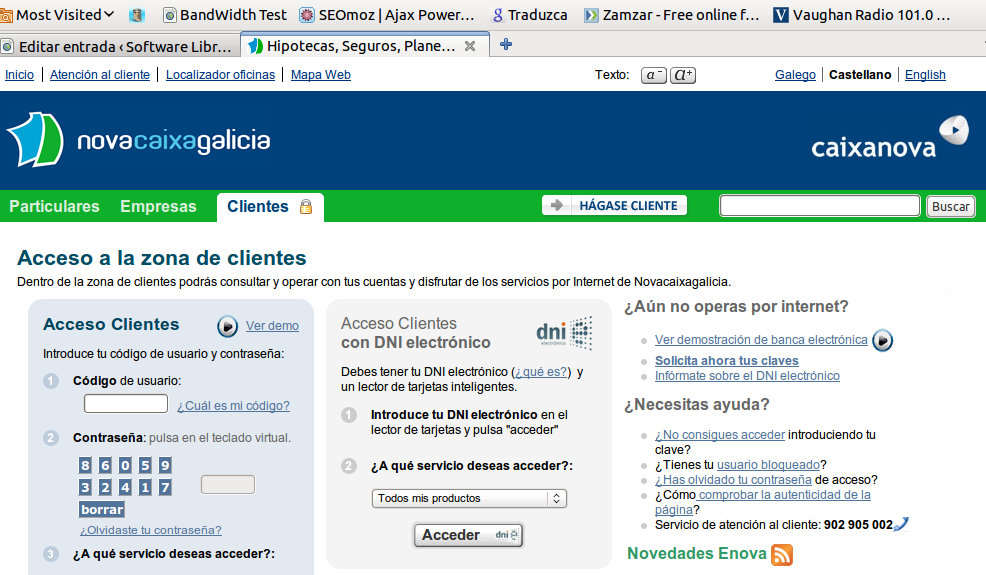Click borrar on the virtual keyboard
Image resolution: width=986 pixels, height=575 pixels.
pos(102,509)
